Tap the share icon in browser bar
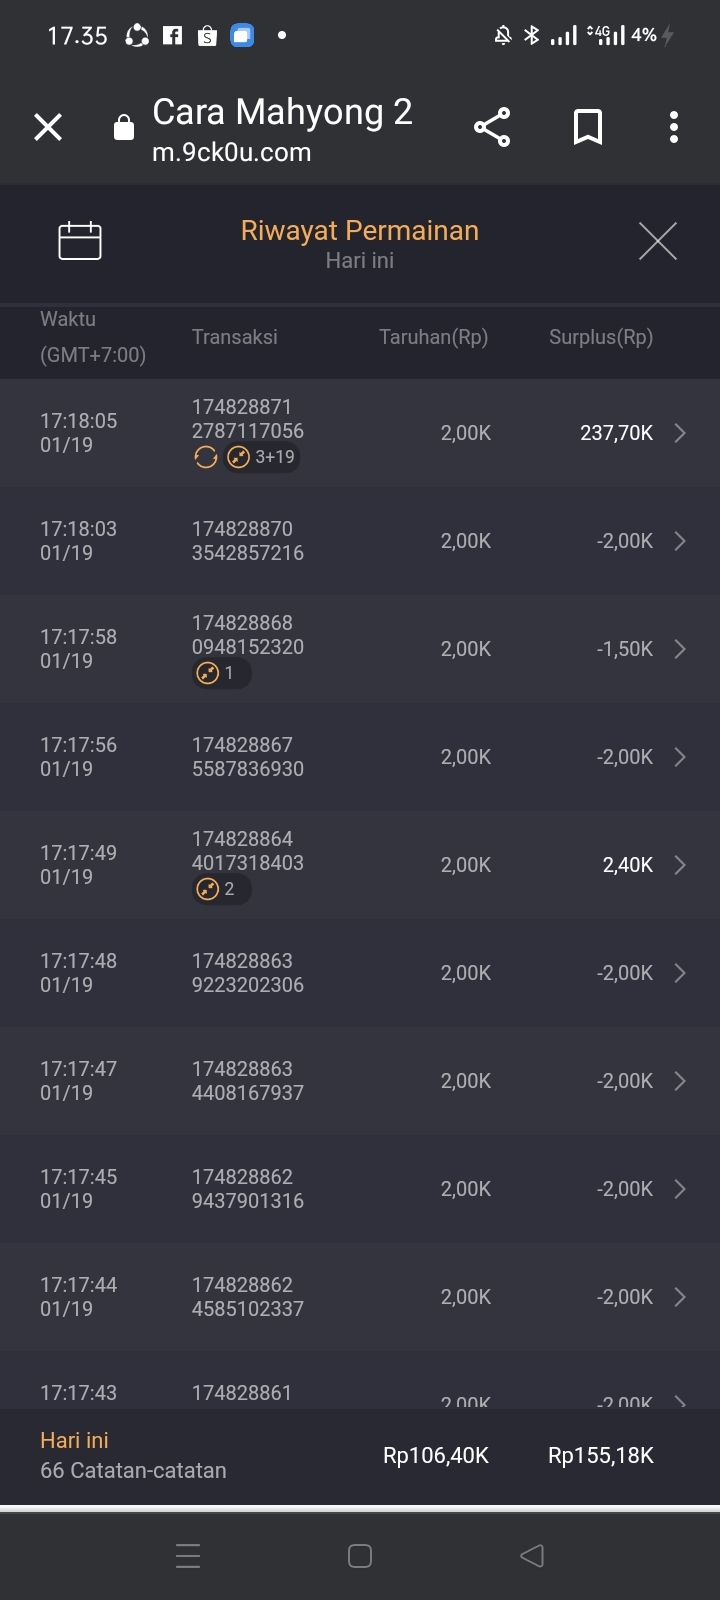 pyautogui.click(x=492, y=128)
